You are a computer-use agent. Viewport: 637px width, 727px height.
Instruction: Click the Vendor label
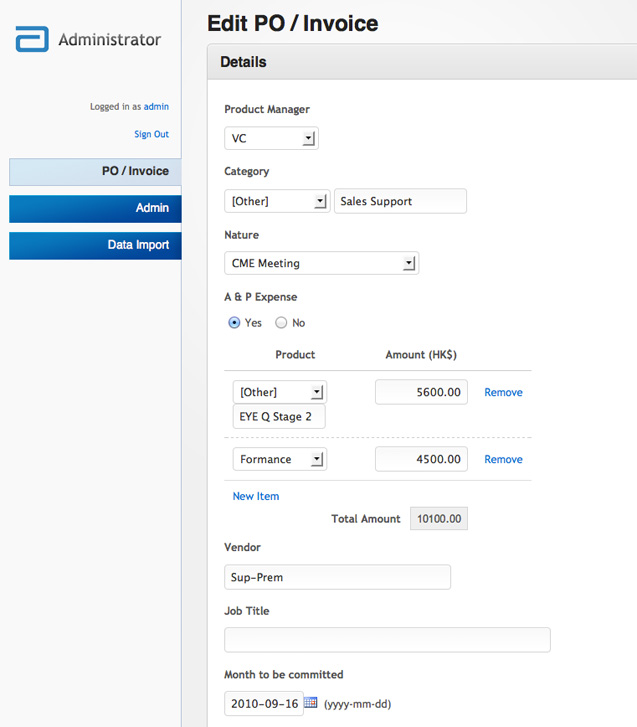point(242,547)
